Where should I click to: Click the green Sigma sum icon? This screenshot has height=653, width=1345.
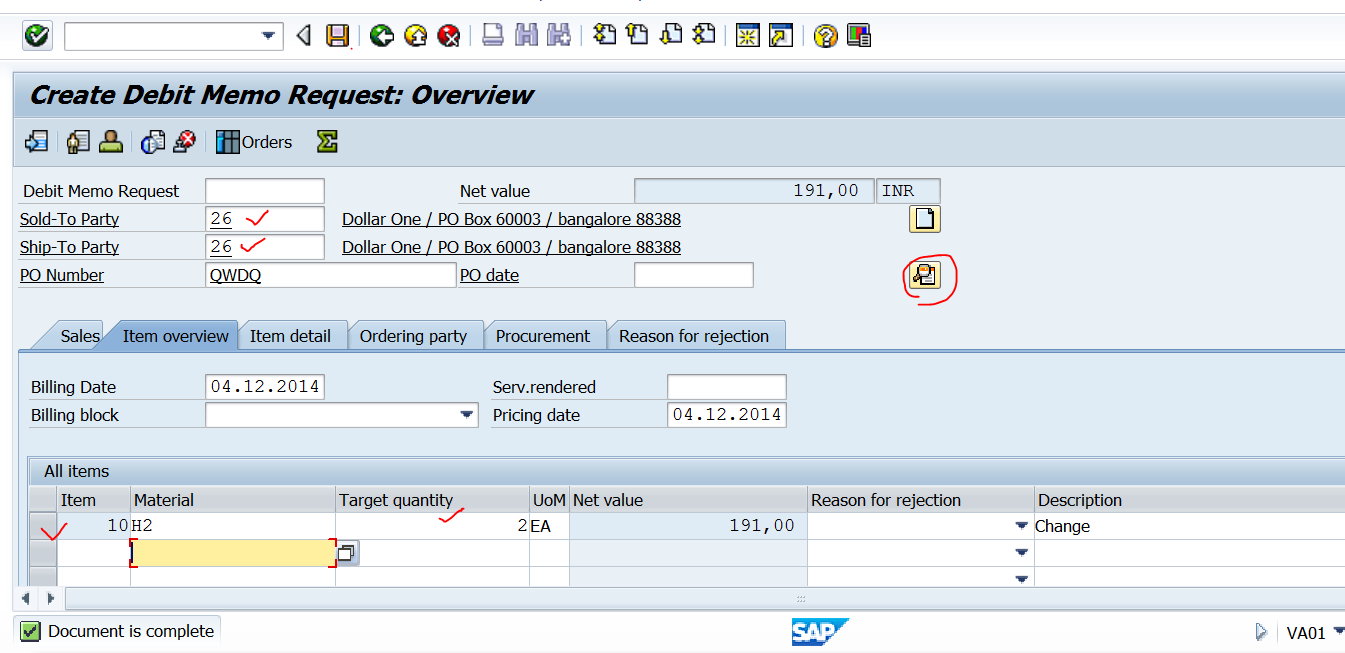coord(326,142)
